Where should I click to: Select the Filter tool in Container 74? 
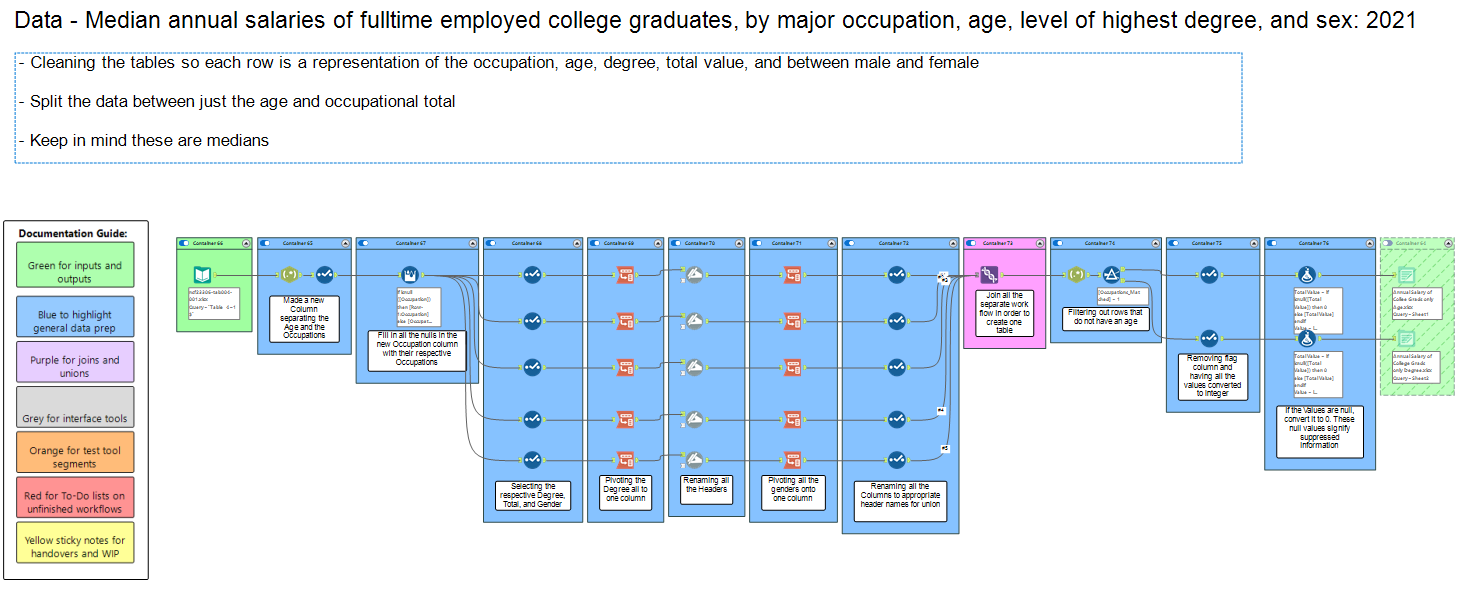coord(1111,274)
